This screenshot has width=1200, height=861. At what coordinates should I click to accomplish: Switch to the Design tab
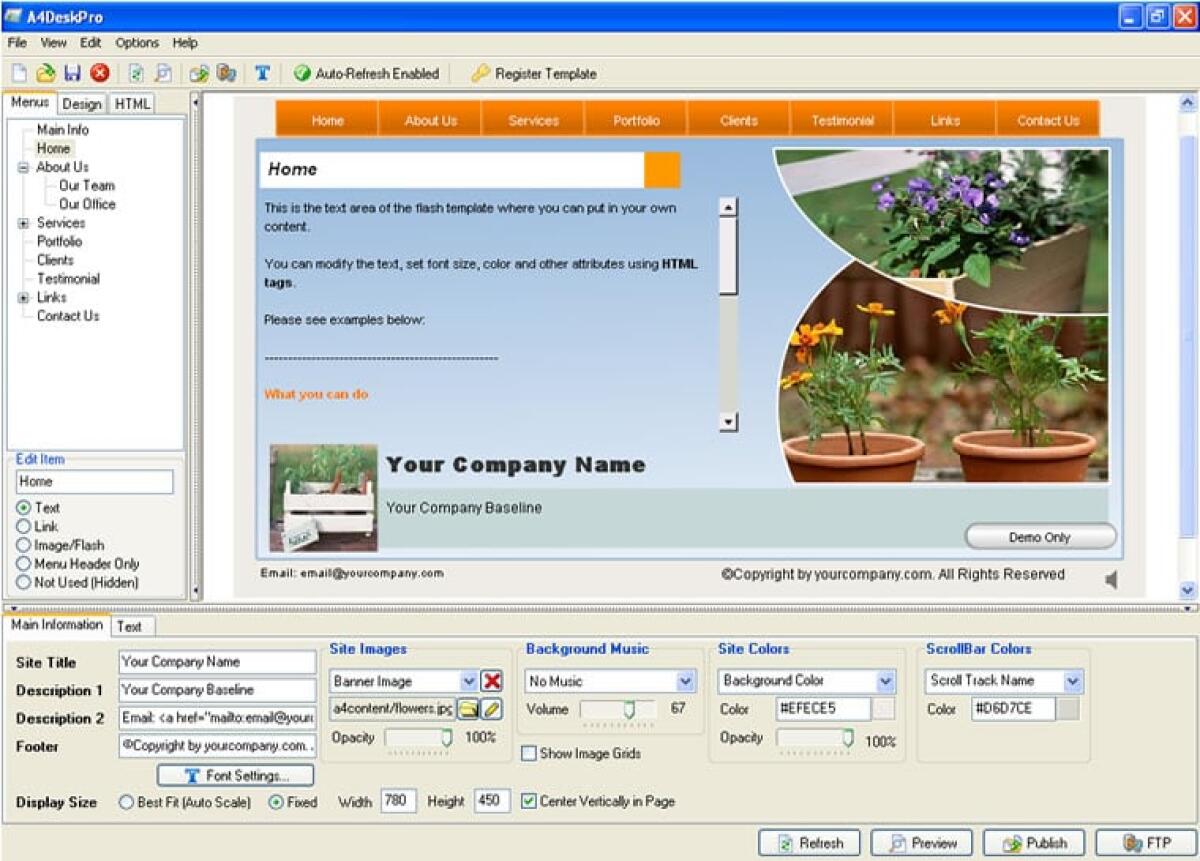[82, 103]
